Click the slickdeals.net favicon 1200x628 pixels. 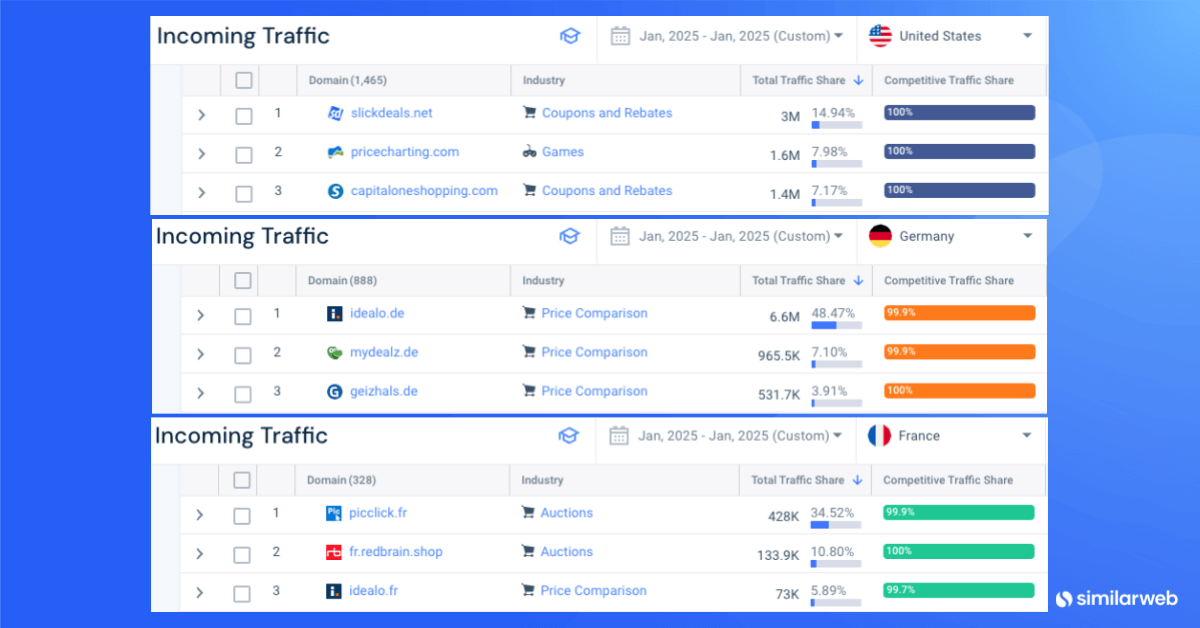click(x=337, y=113)
